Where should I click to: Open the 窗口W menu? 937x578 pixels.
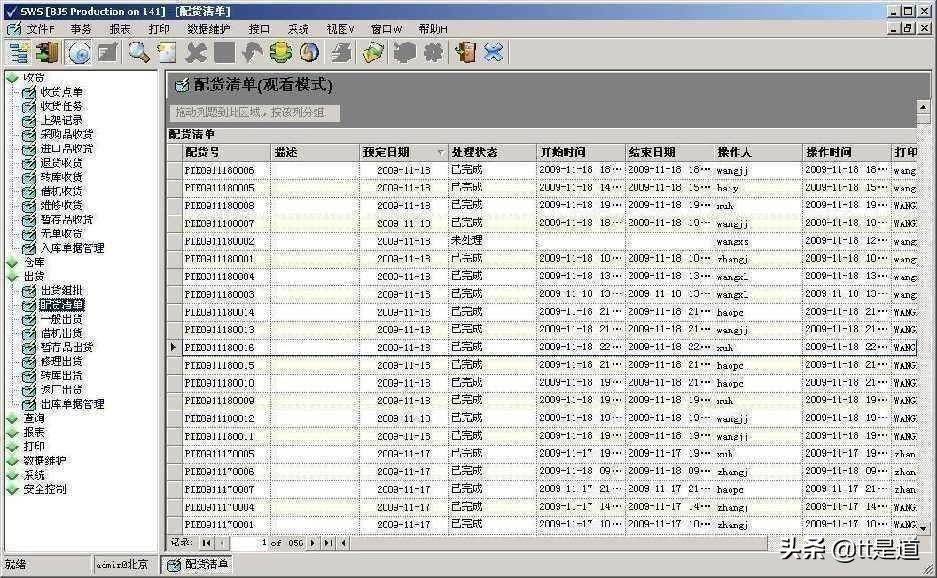(x=386, y=29)
